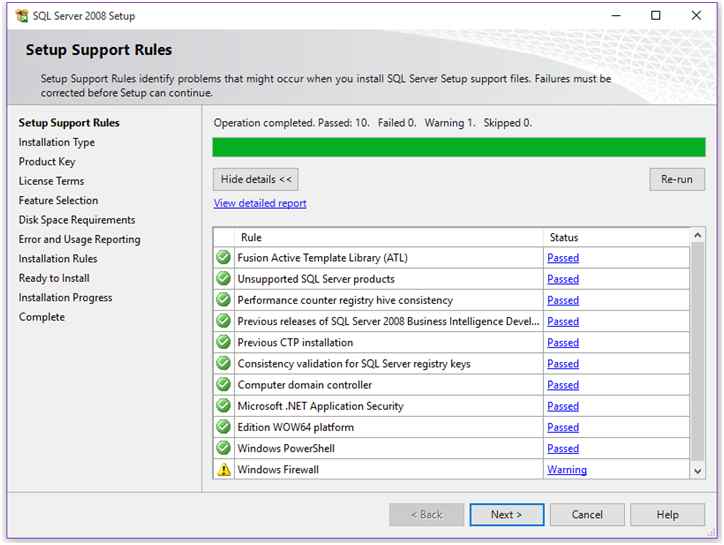Proceed with the Next button
The width and height of the screenshot is (724, 545).
coord(507,515)
